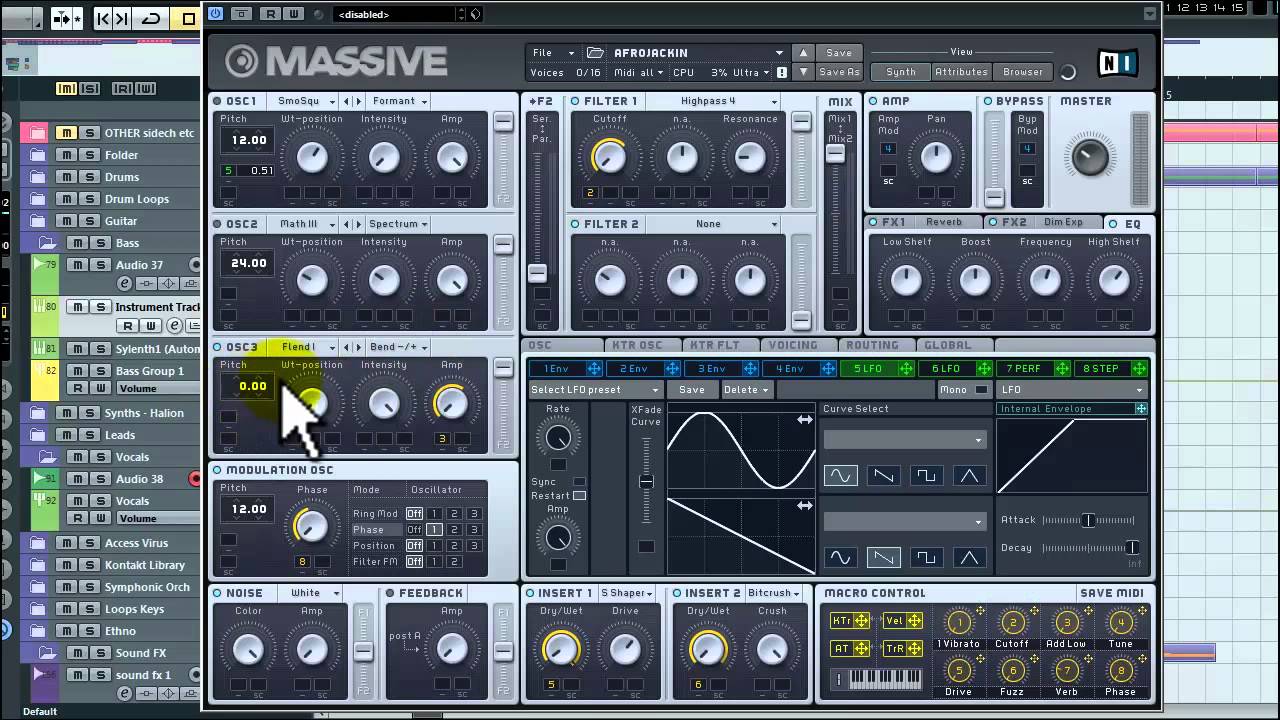Screen dimensions: 1280x720
Task: Select sawtooth curve in upper Curve Select row
Action: click(883, 476)
